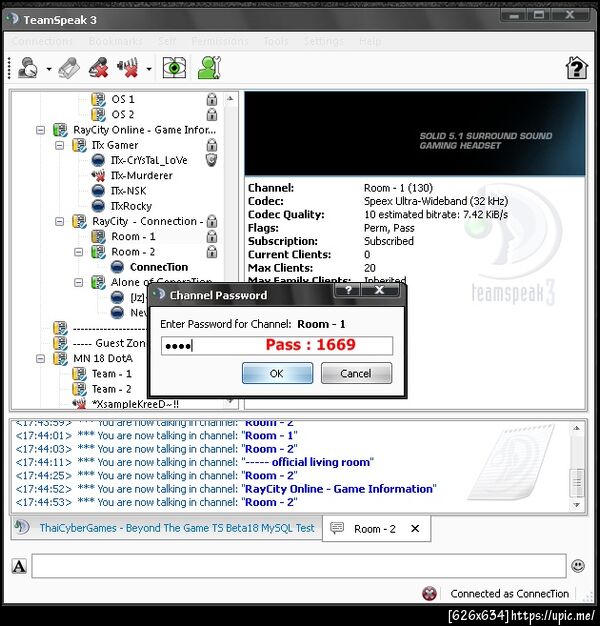Switch to ThaiCyberGames server chat tab
Image resolution: width=600 pixels, height=626 pixels.
(x=166, y=528)
